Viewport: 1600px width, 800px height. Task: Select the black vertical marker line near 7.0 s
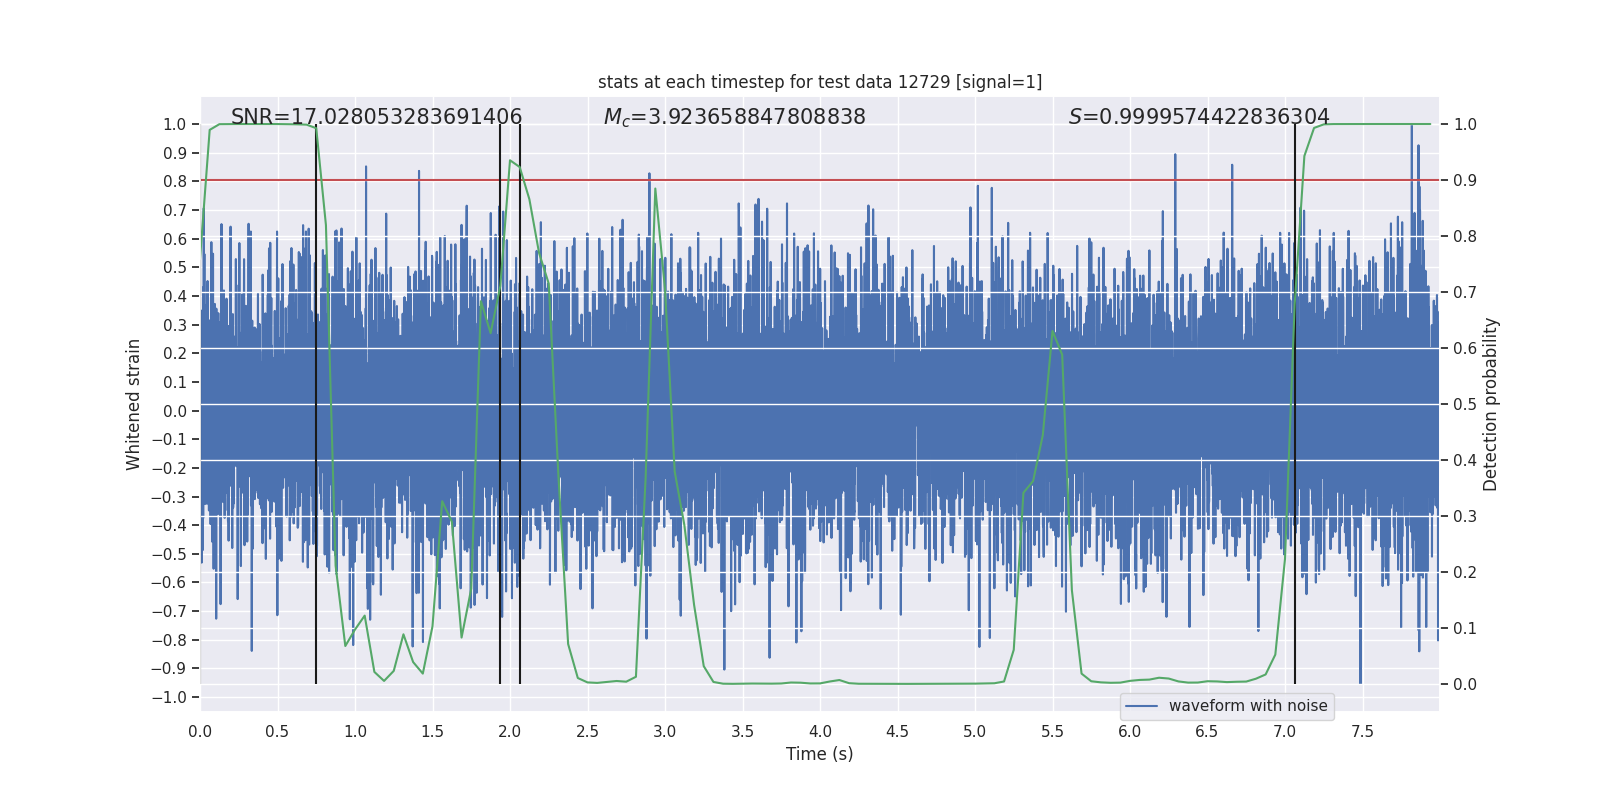[x=1295, y=404]
